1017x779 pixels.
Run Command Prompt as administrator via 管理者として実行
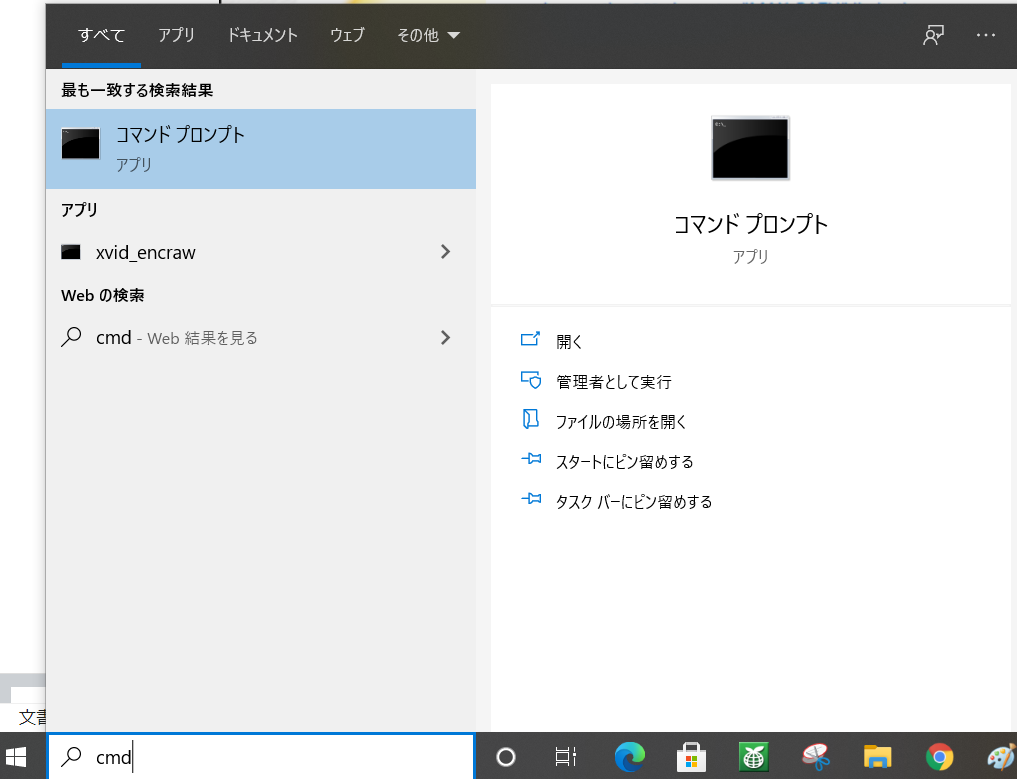click(613, 381)
